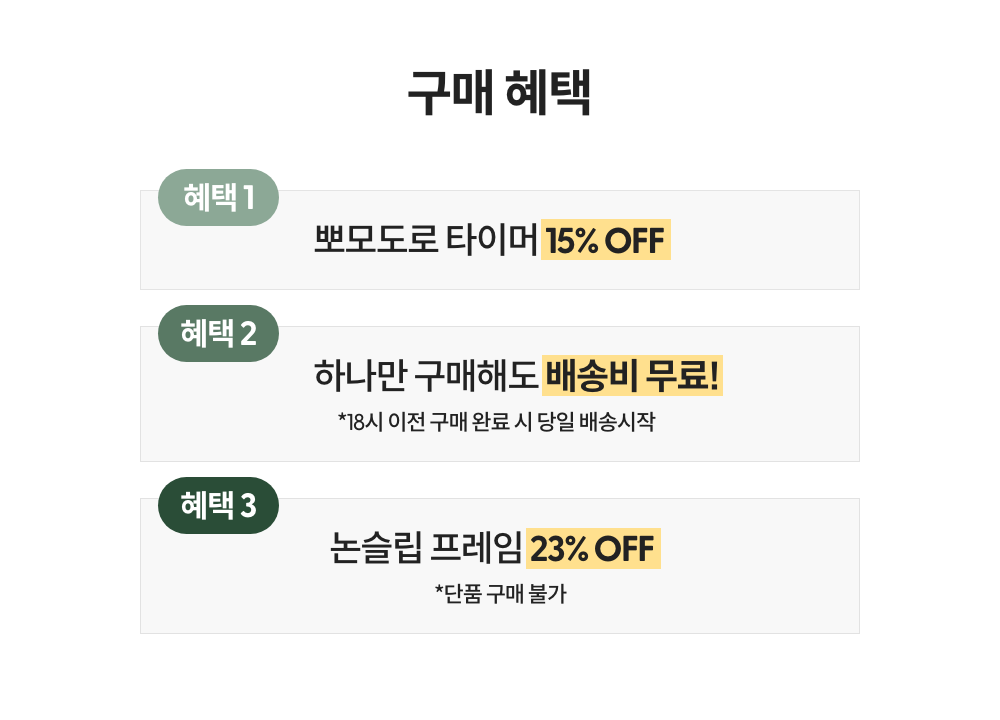The width and height of the screenshot is (1000, 720).
Task: Click the number 3 in the dark green badge
Action: [248, 506]
